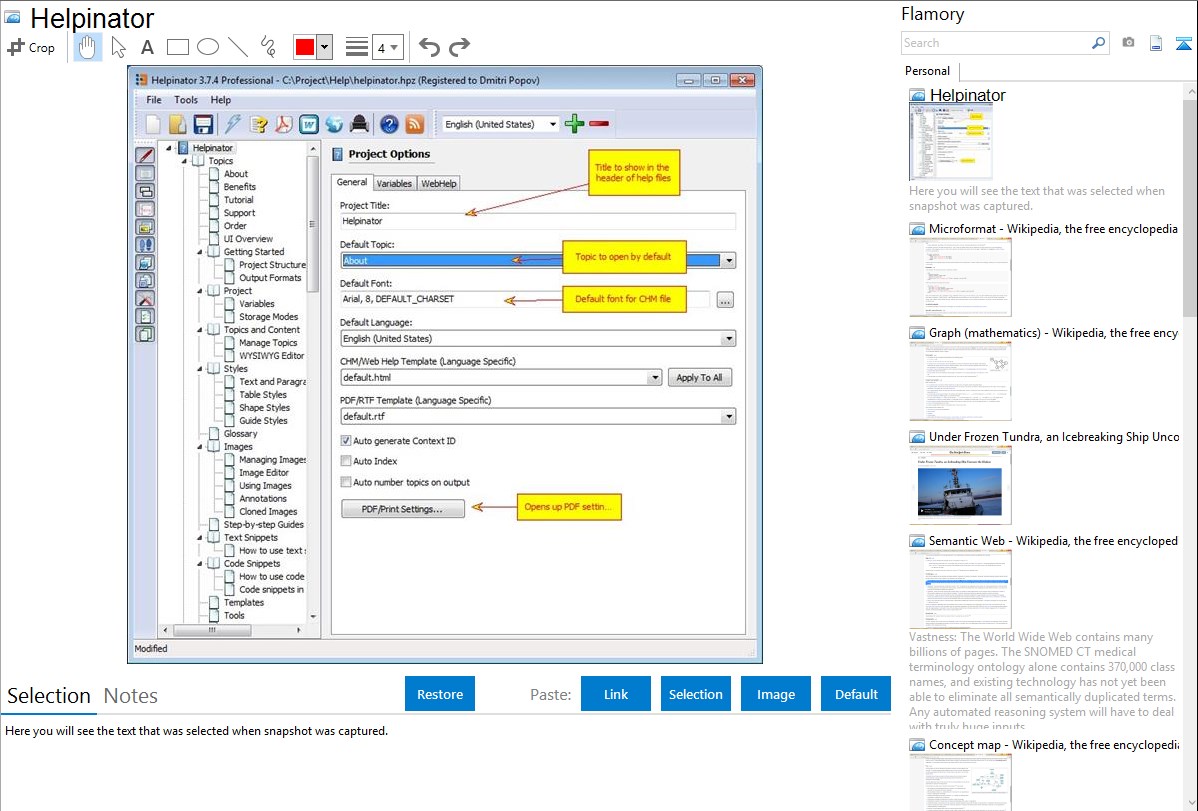Open the Microformat Wikipedia snapshot title
The image size is (1198, 811).
tap(1053, 229)
